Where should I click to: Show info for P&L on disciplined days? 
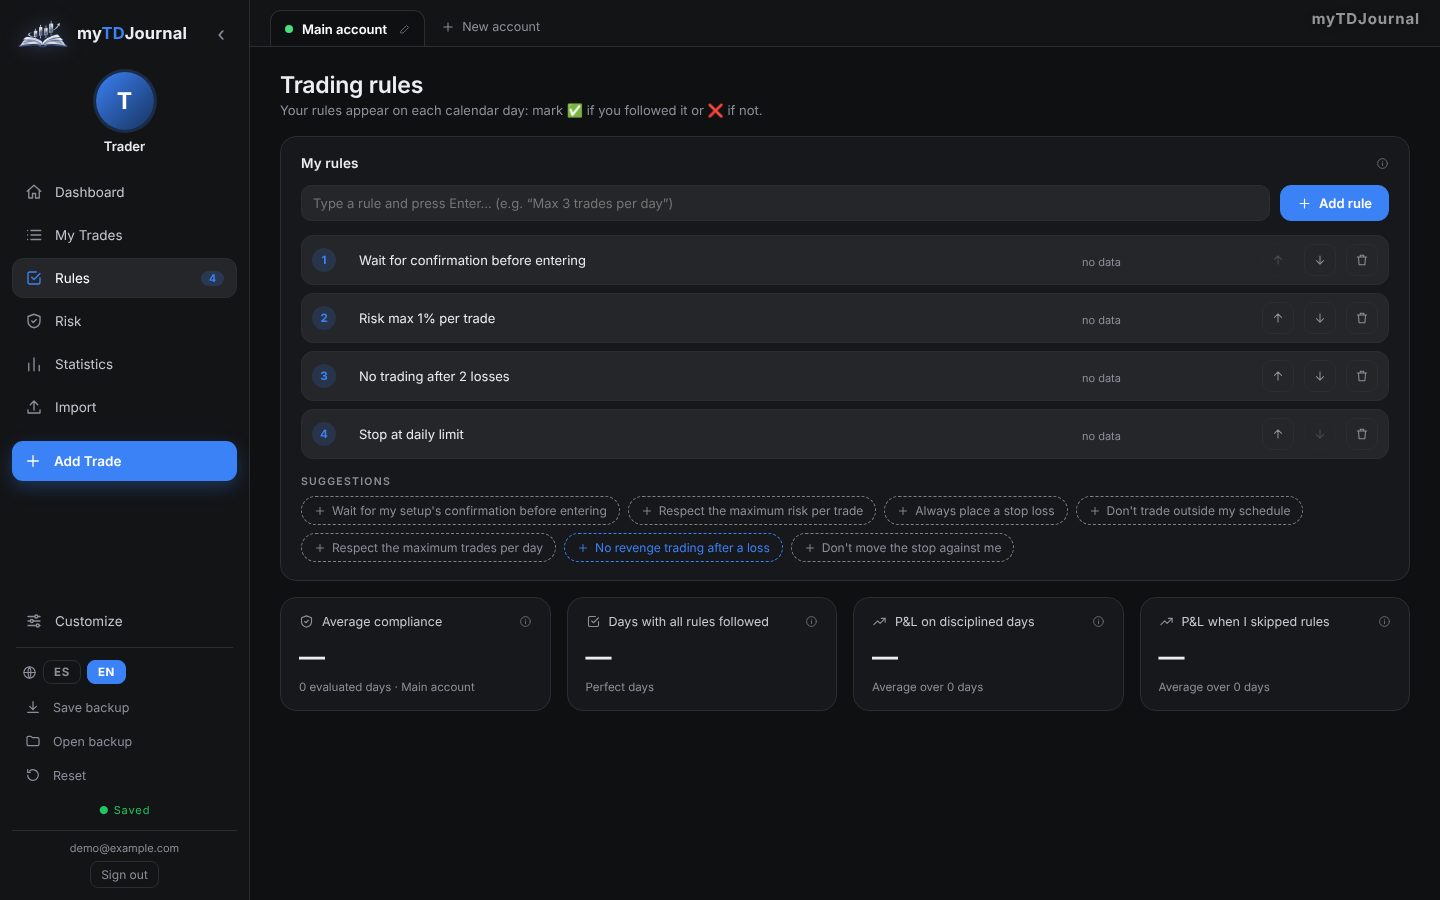1098,622
